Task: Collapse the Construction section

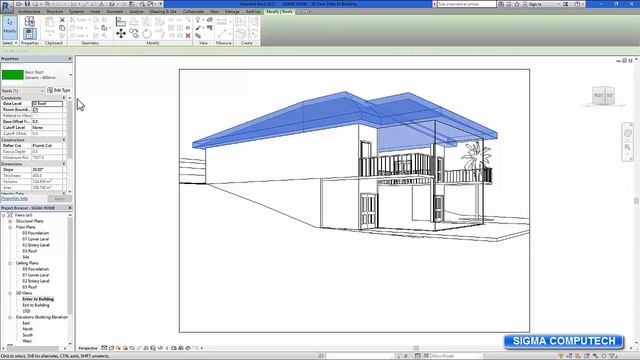Action: point(64,140)
